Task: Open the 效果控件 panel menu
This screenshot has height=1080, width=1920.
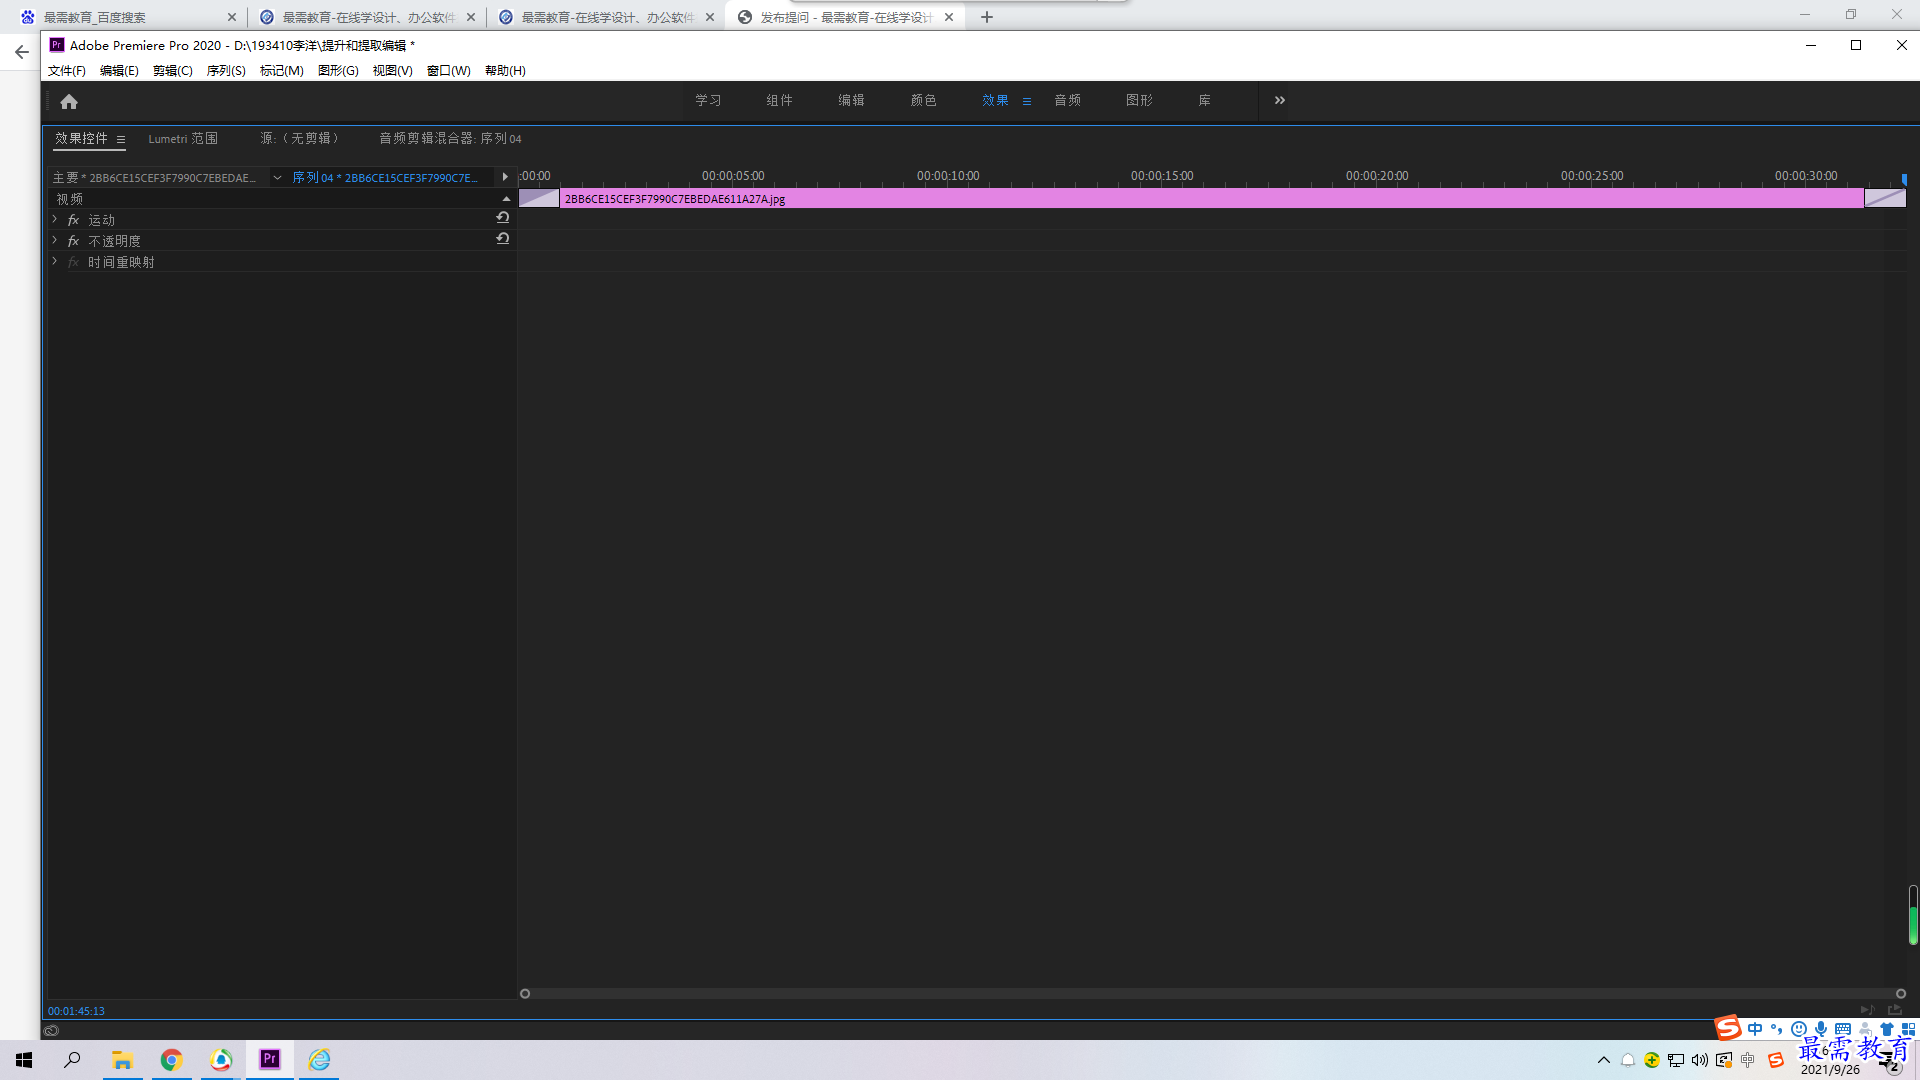Action: (x=121, y=140)
